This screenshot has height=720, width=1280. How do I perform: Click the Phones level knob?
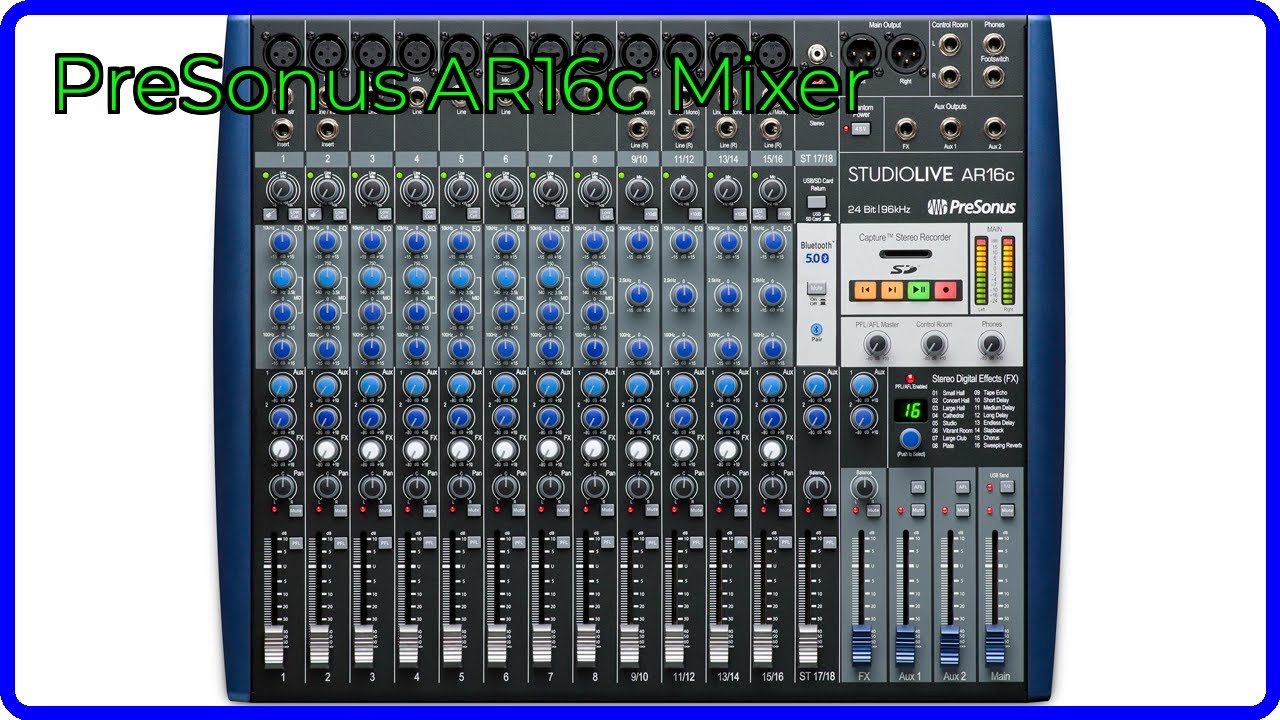click(990, 345)
